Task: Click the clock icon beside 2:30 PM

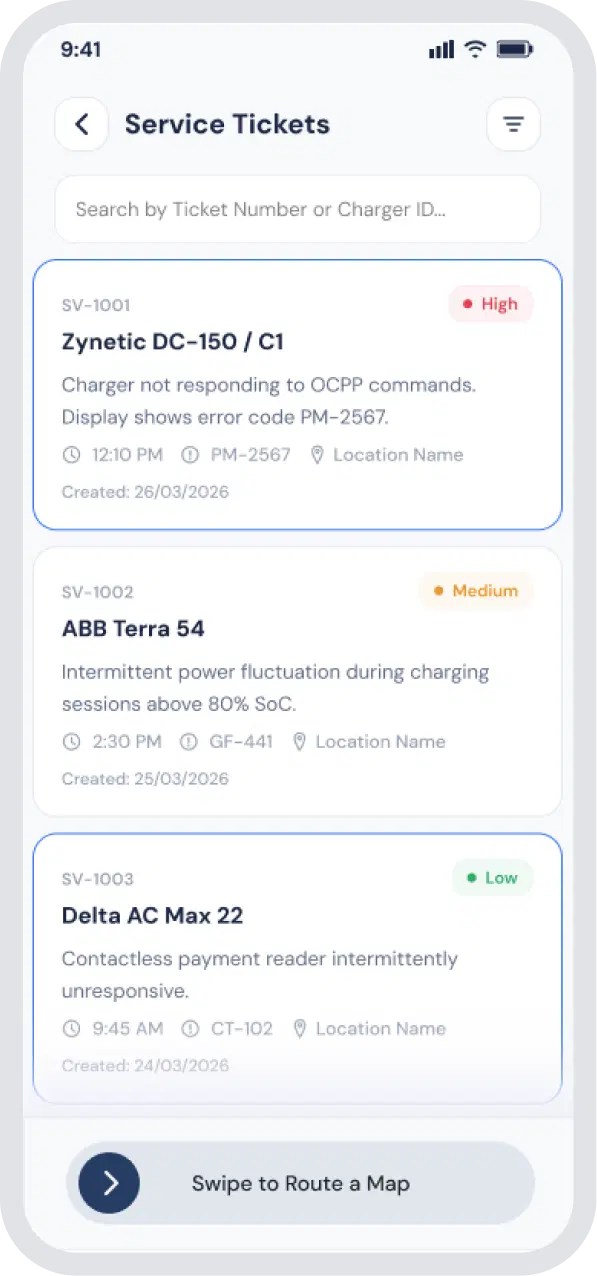Action: point(71,742)
